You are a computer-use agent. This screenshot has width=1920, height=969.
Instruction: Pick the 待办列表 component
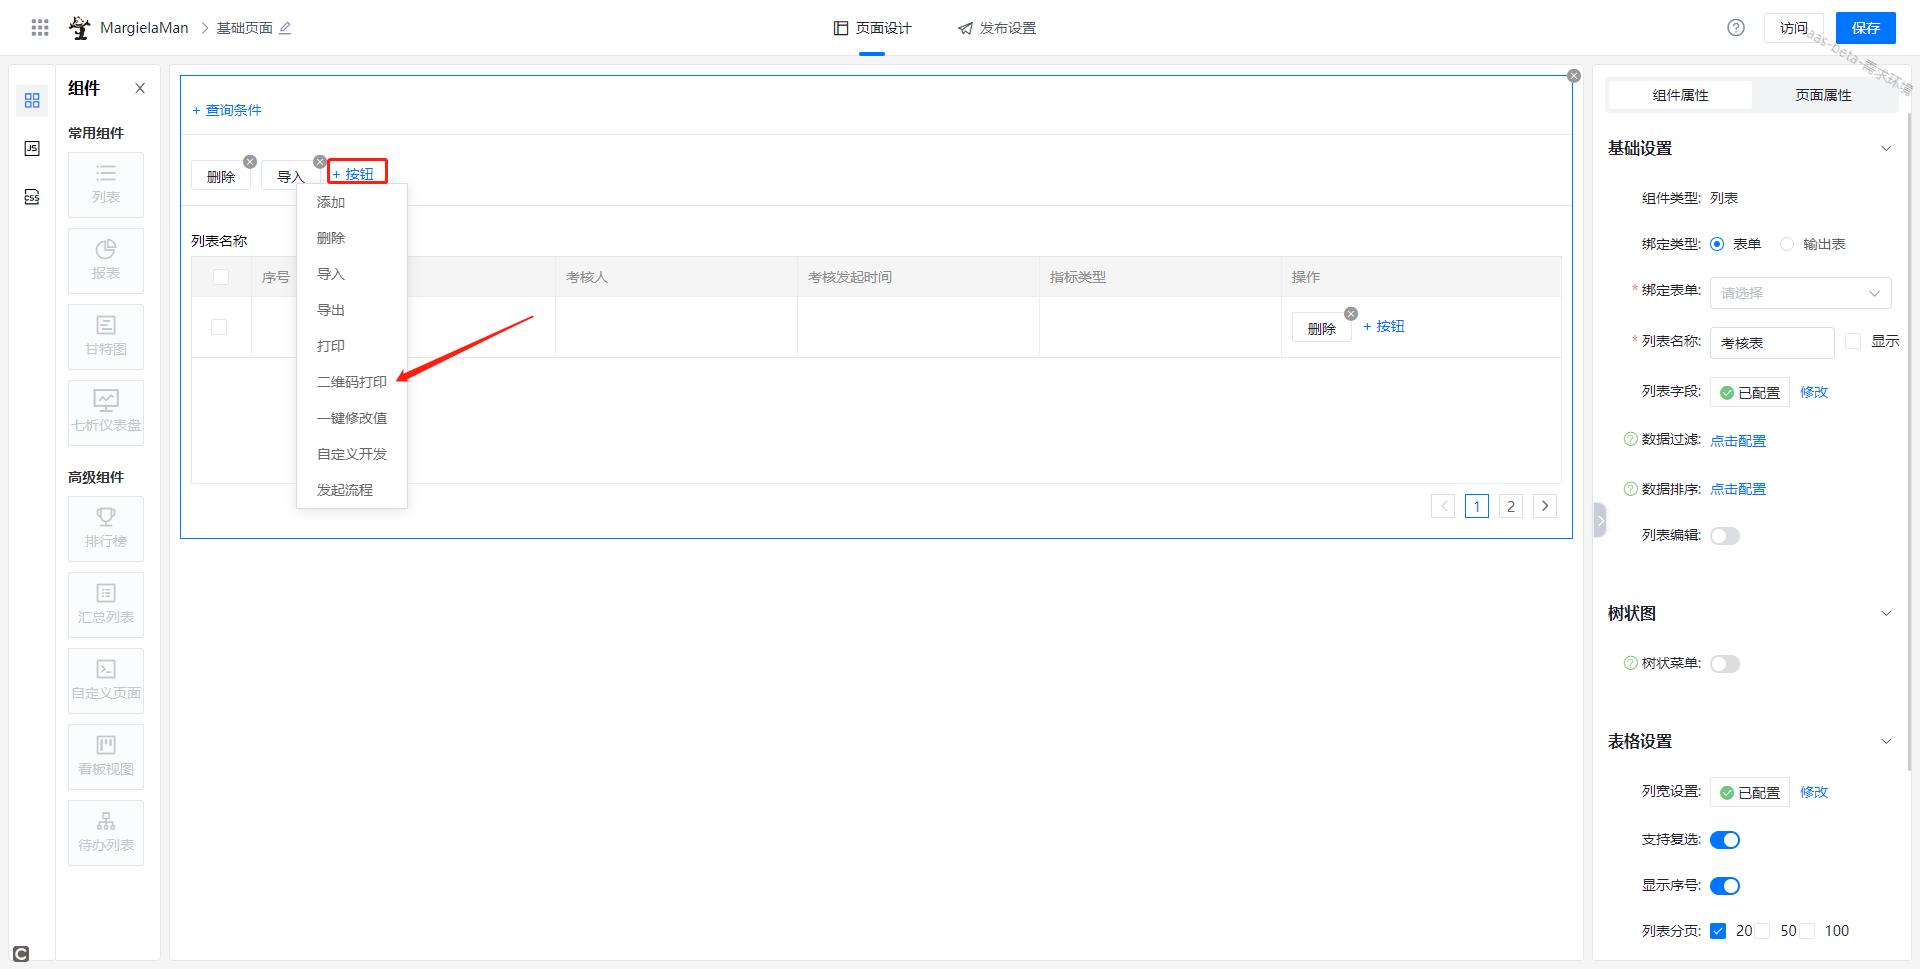(x=106, y=833)
